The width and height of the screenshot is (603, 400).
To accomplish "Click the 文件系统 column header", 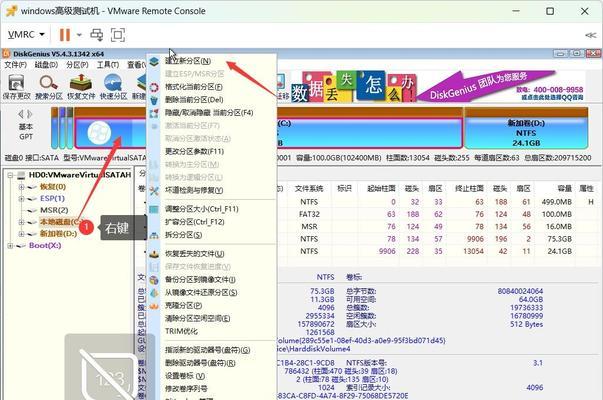I will click(x=309, y=188).
